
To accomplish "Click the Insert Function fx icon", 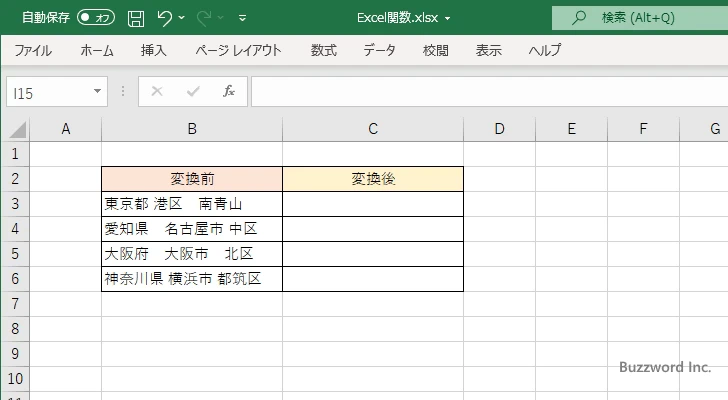I will tap(229, 91).
